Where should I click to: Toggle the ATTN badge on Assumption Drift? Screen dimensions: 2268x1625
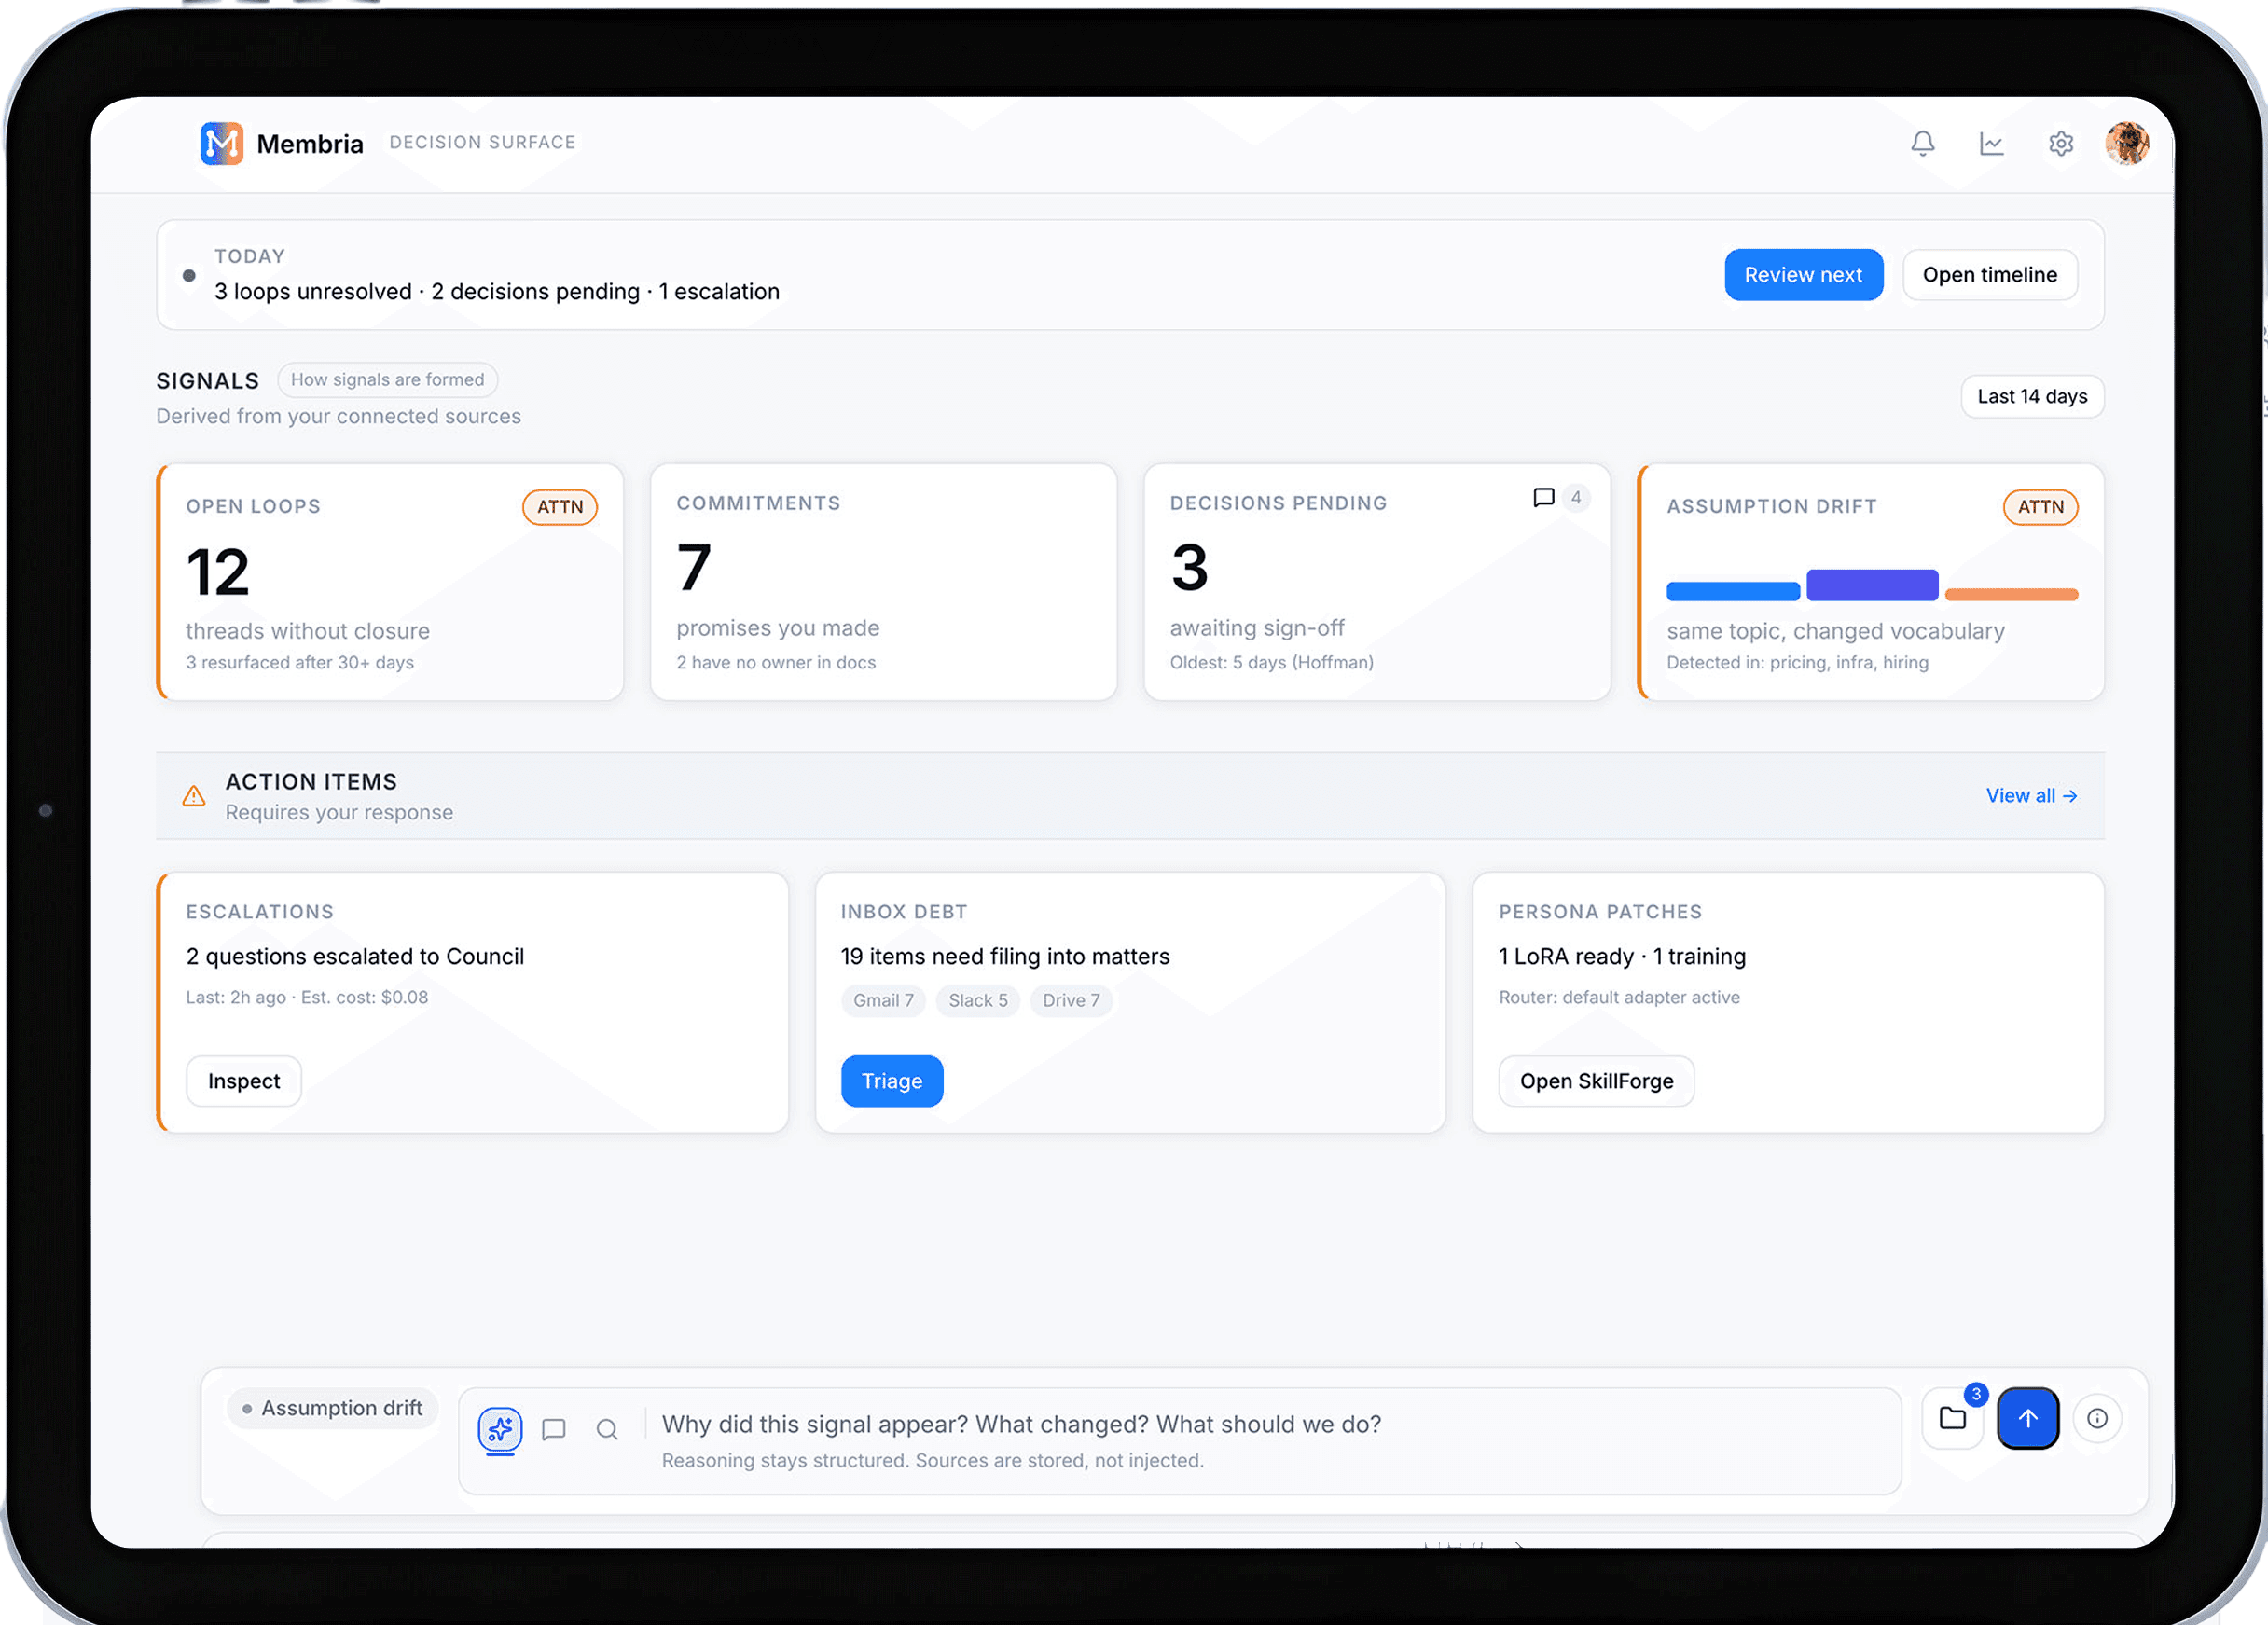pyautogui.click(x=2041, y=507)
